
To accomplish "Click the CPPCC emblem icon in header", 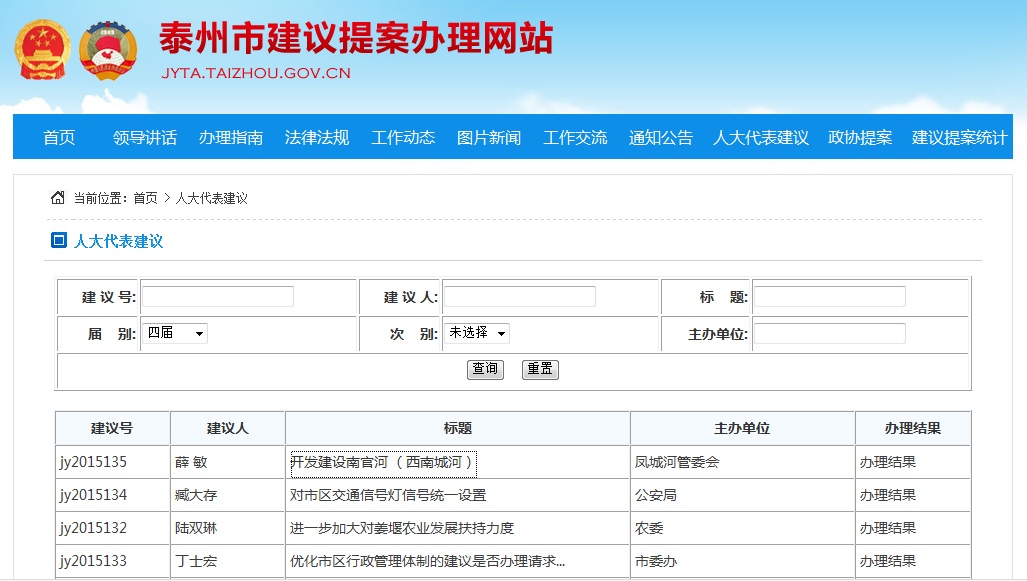I will 108,49.
